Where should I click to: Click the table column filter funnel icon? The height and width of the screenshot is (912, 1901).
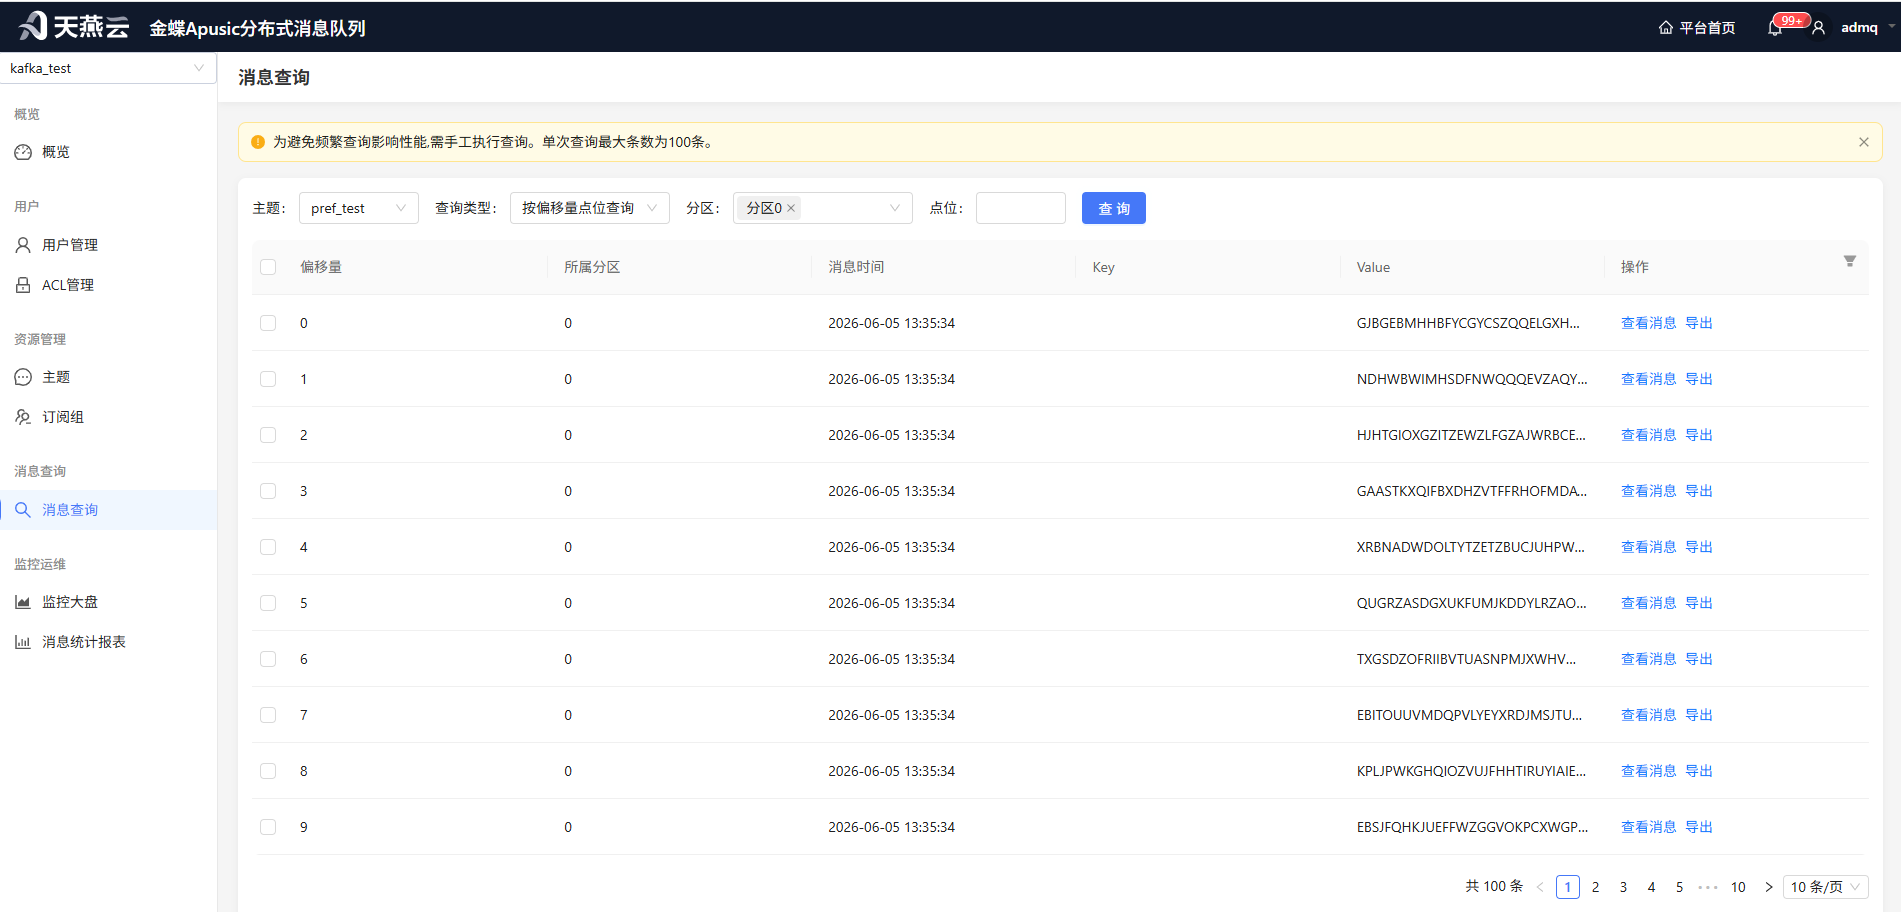click(1850, 261)
